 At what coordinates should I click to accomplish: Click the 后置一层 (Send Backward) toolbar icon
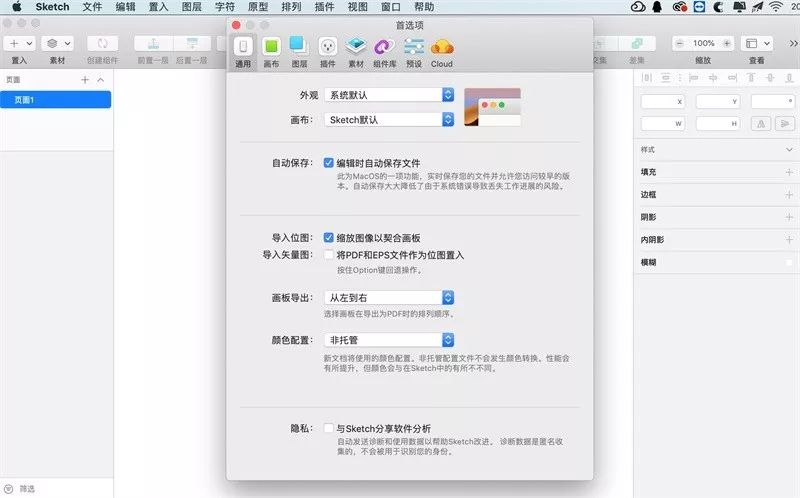192,43
